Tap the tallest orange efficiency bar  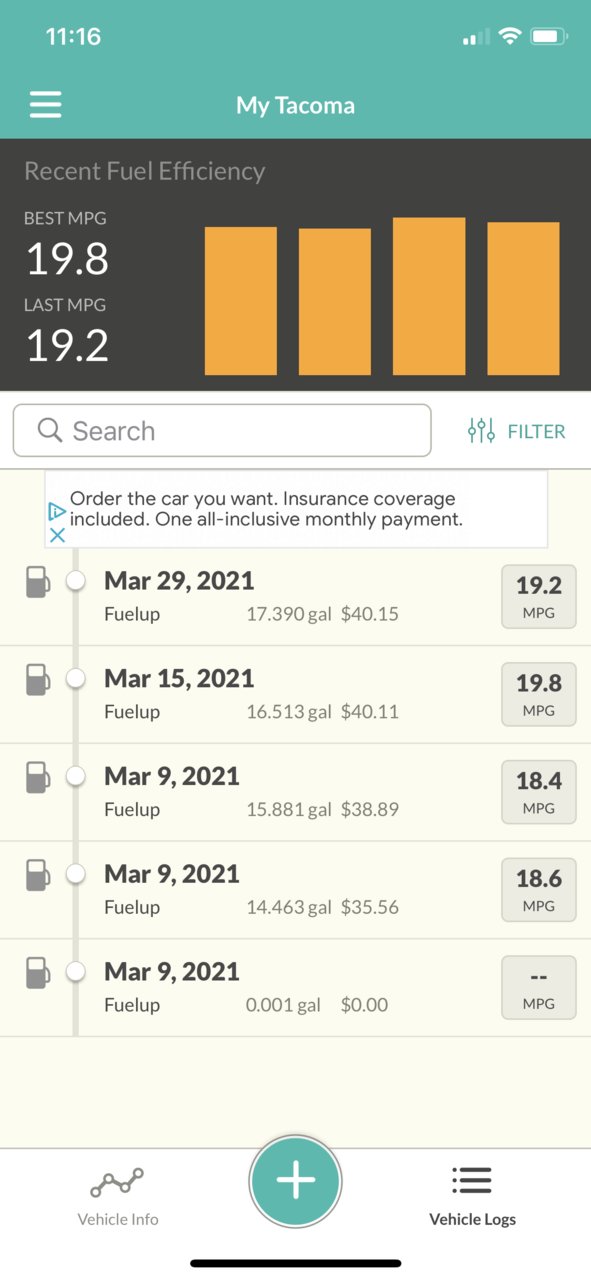[429, 296]
